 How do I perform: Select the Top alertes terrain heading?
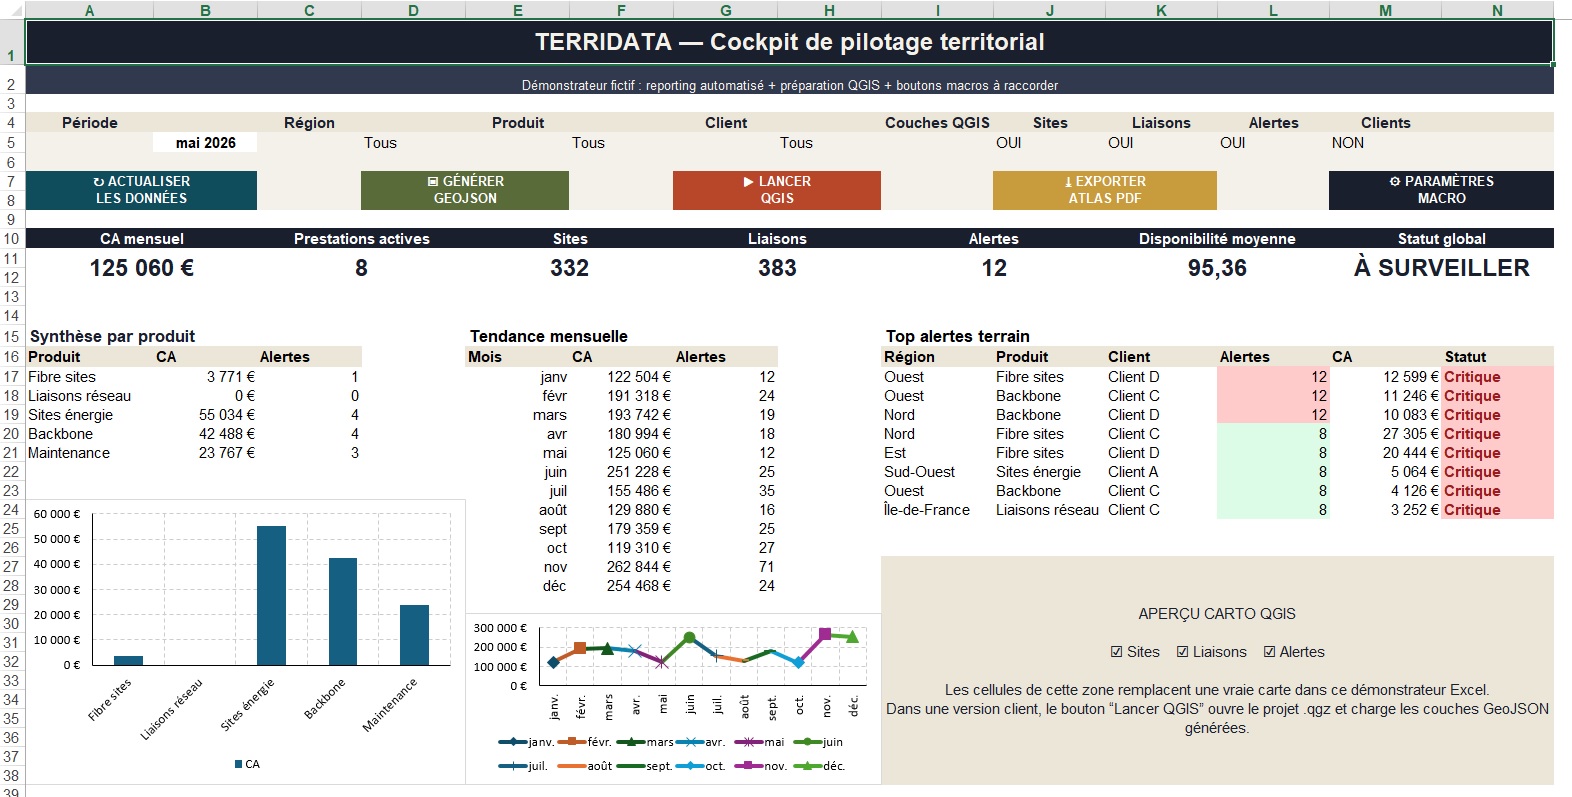[957, 336]
